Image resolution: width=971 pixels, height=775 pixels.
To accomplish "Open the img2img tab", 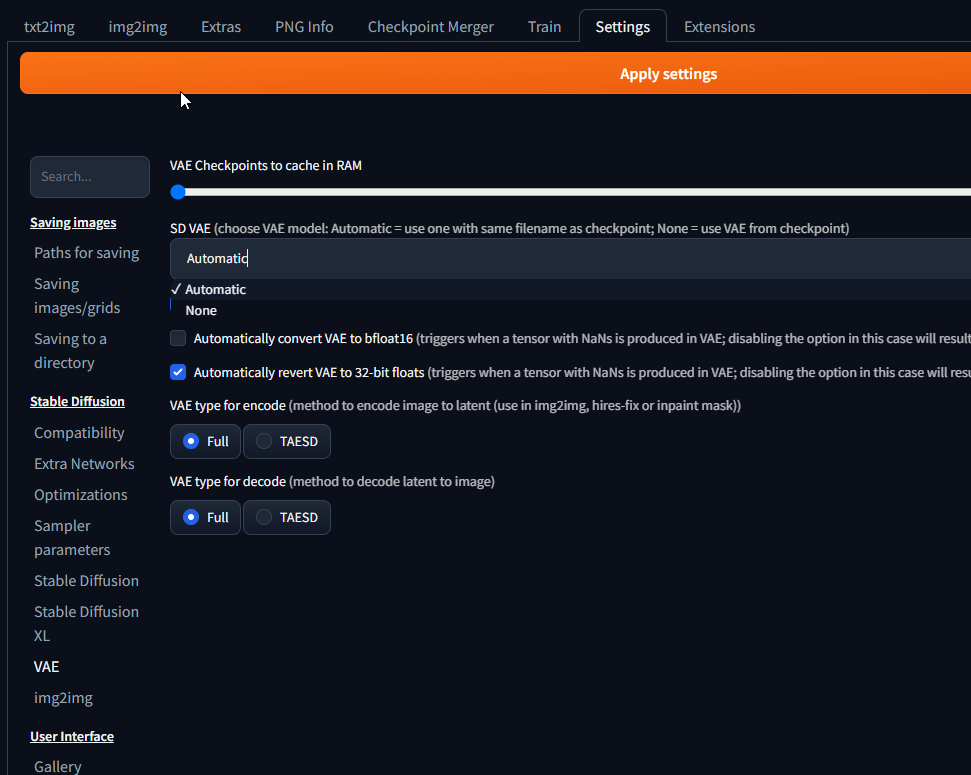I will click(x=137, y=27).
